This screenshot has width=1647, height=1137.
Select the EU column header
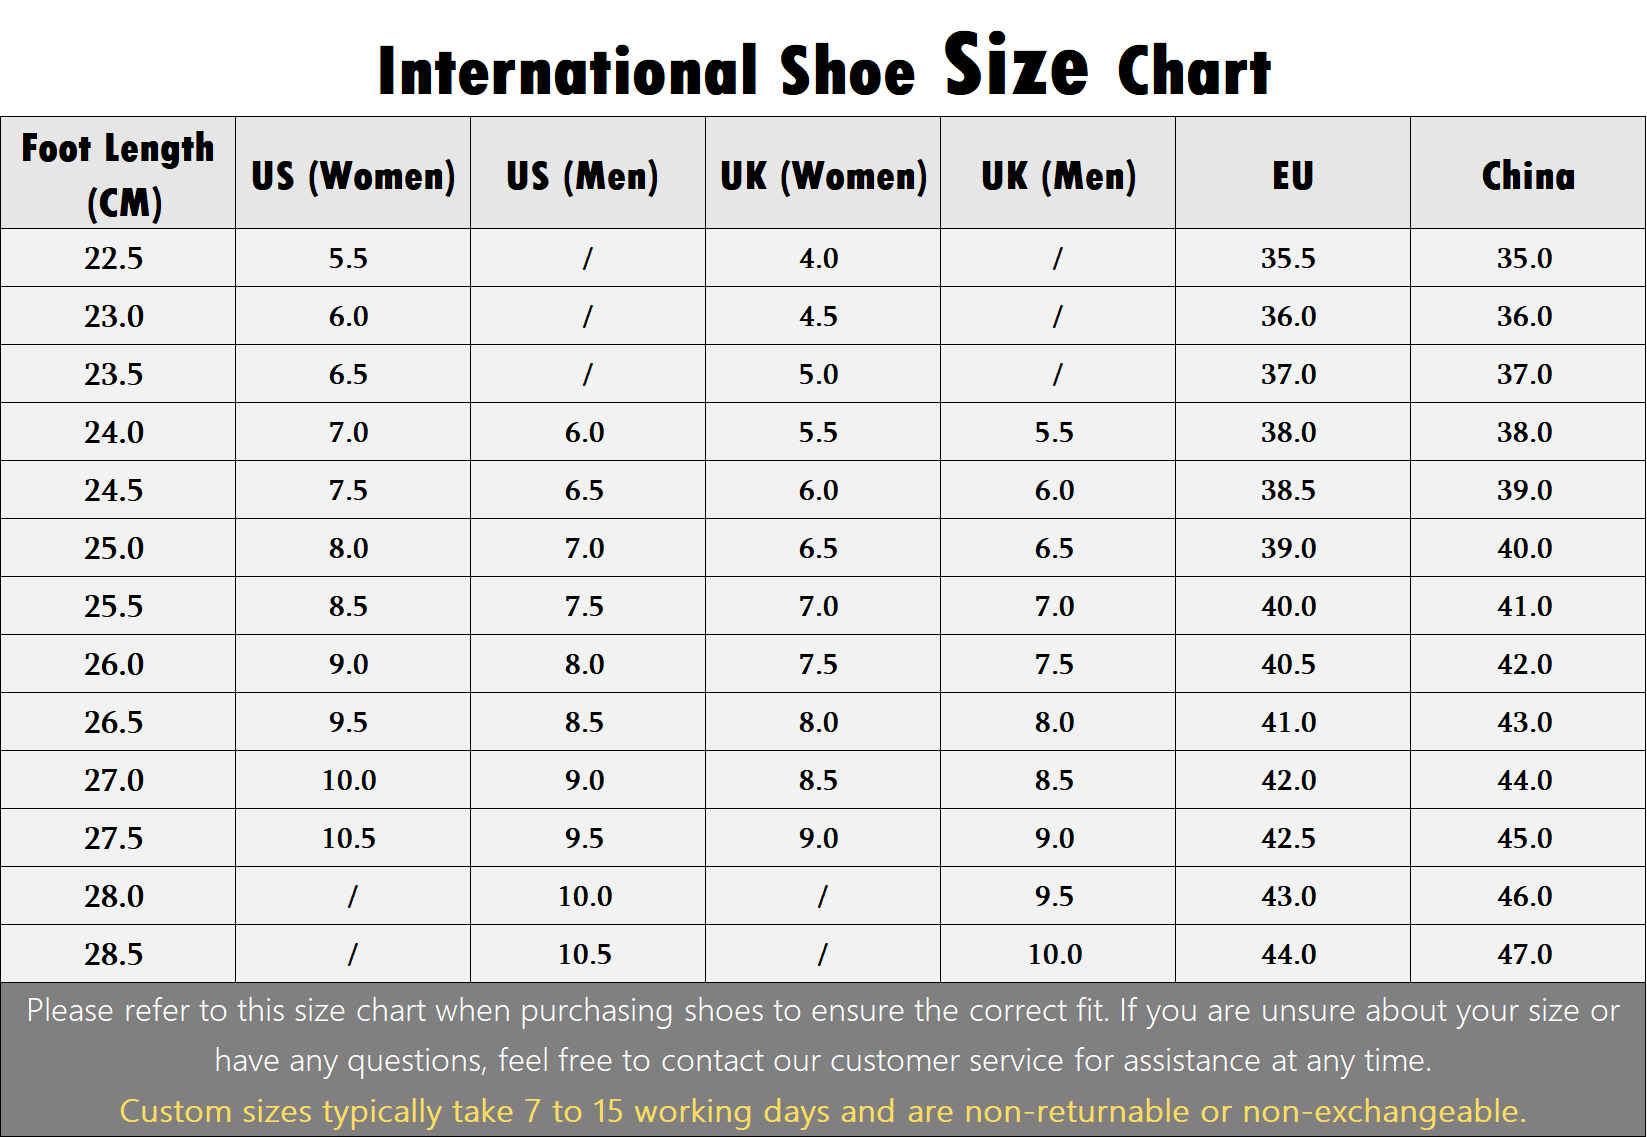pos(1293,173)
